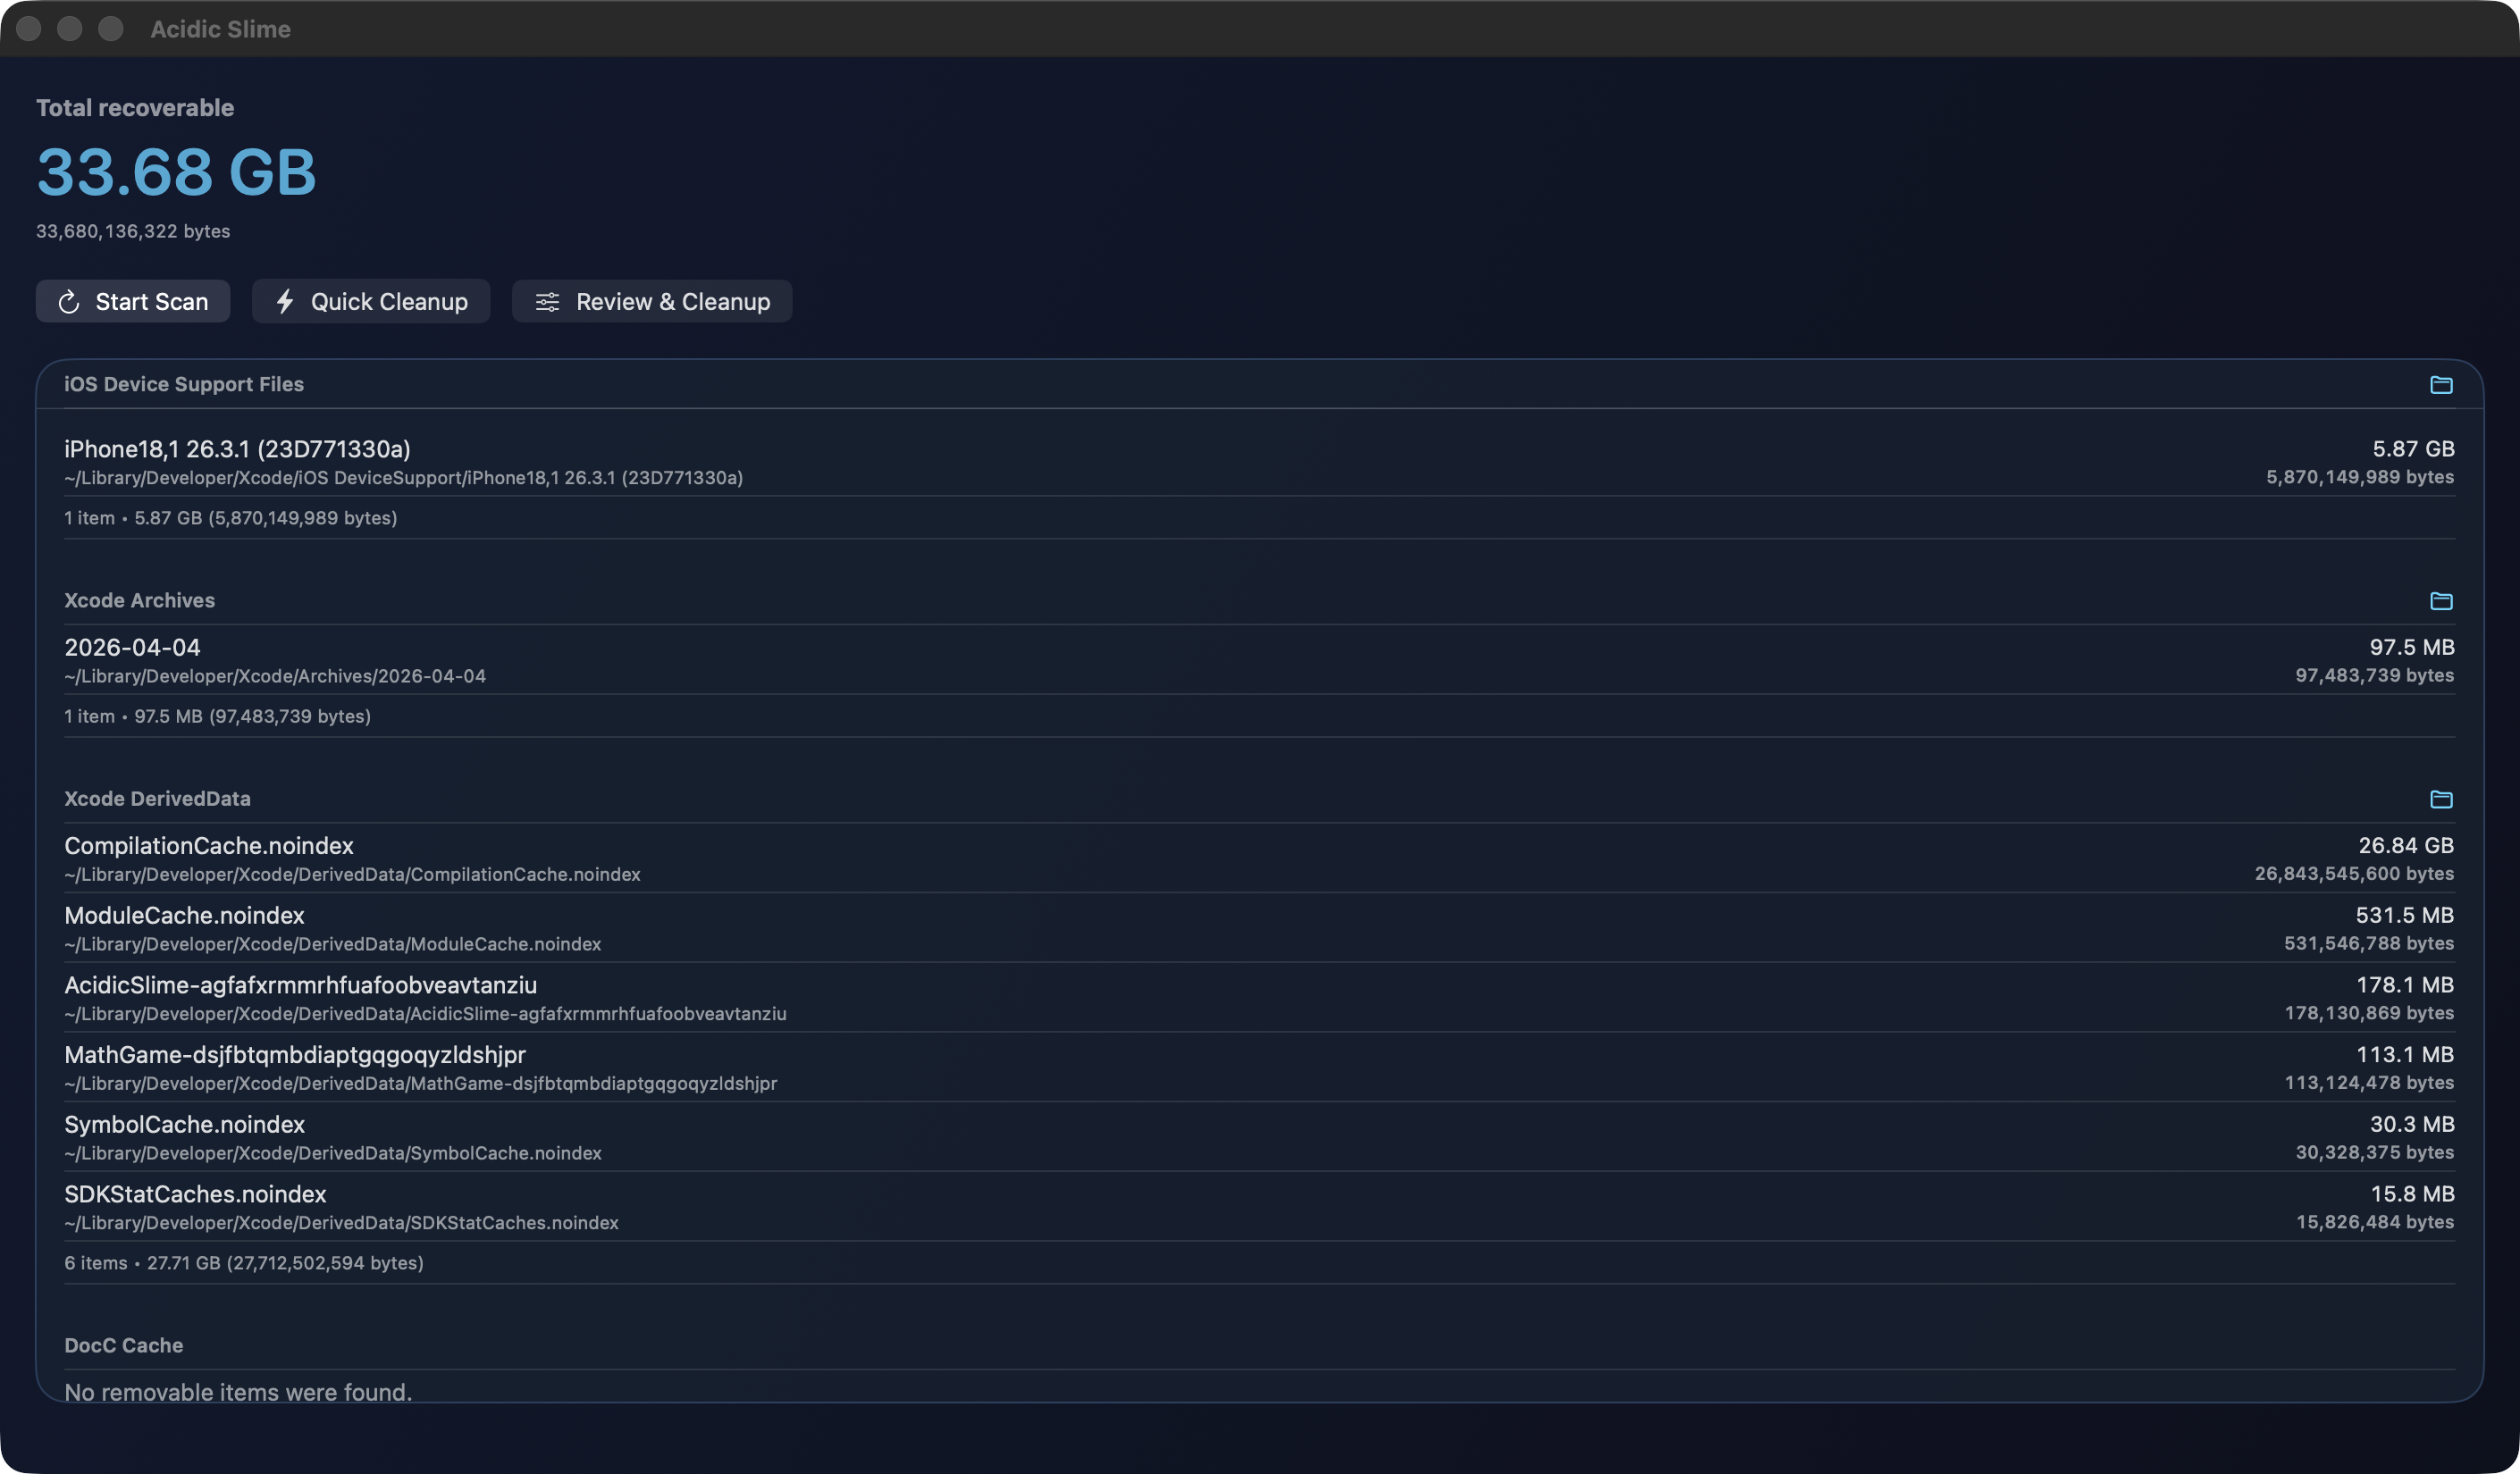Select the SDKStatCaches.noindex entry
Screen dimensions: 2520x1474
click(195, 1194)
